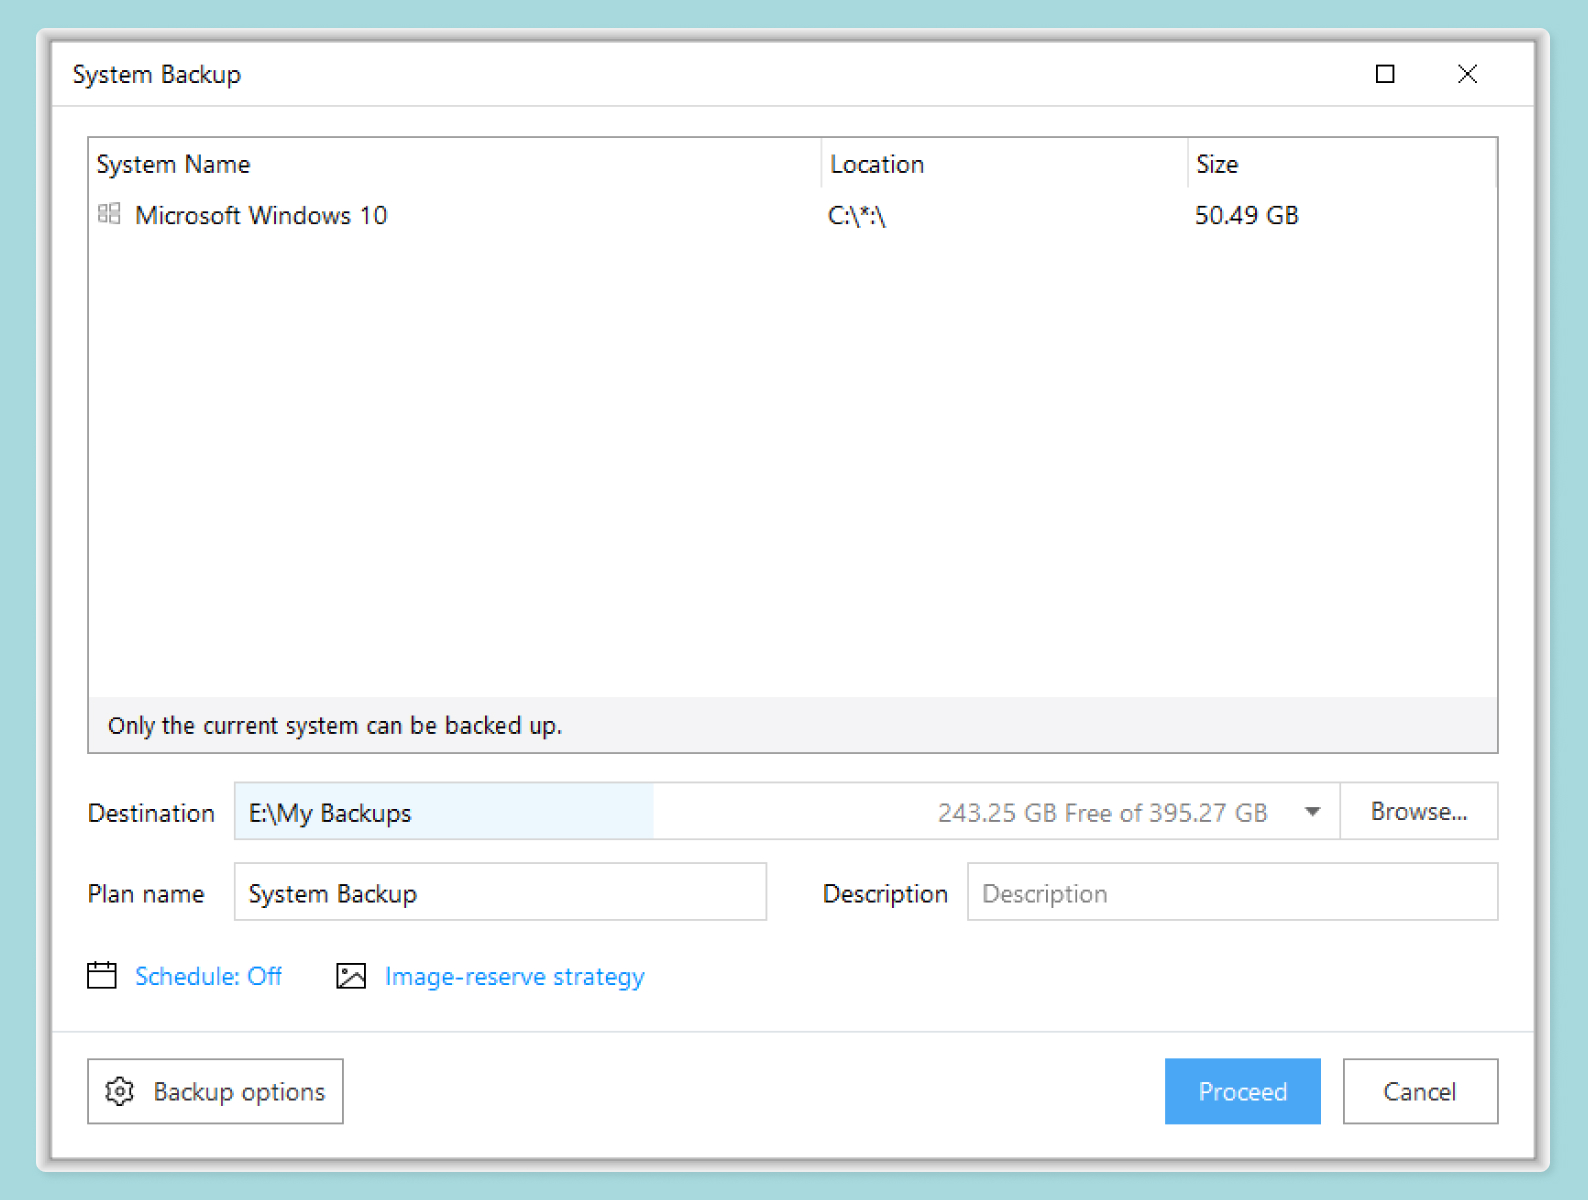Image resolution: width=1588 pixels, height=1200 pixels.
Task: Click the gear icon in Backup options
Action: (120, 1091)
